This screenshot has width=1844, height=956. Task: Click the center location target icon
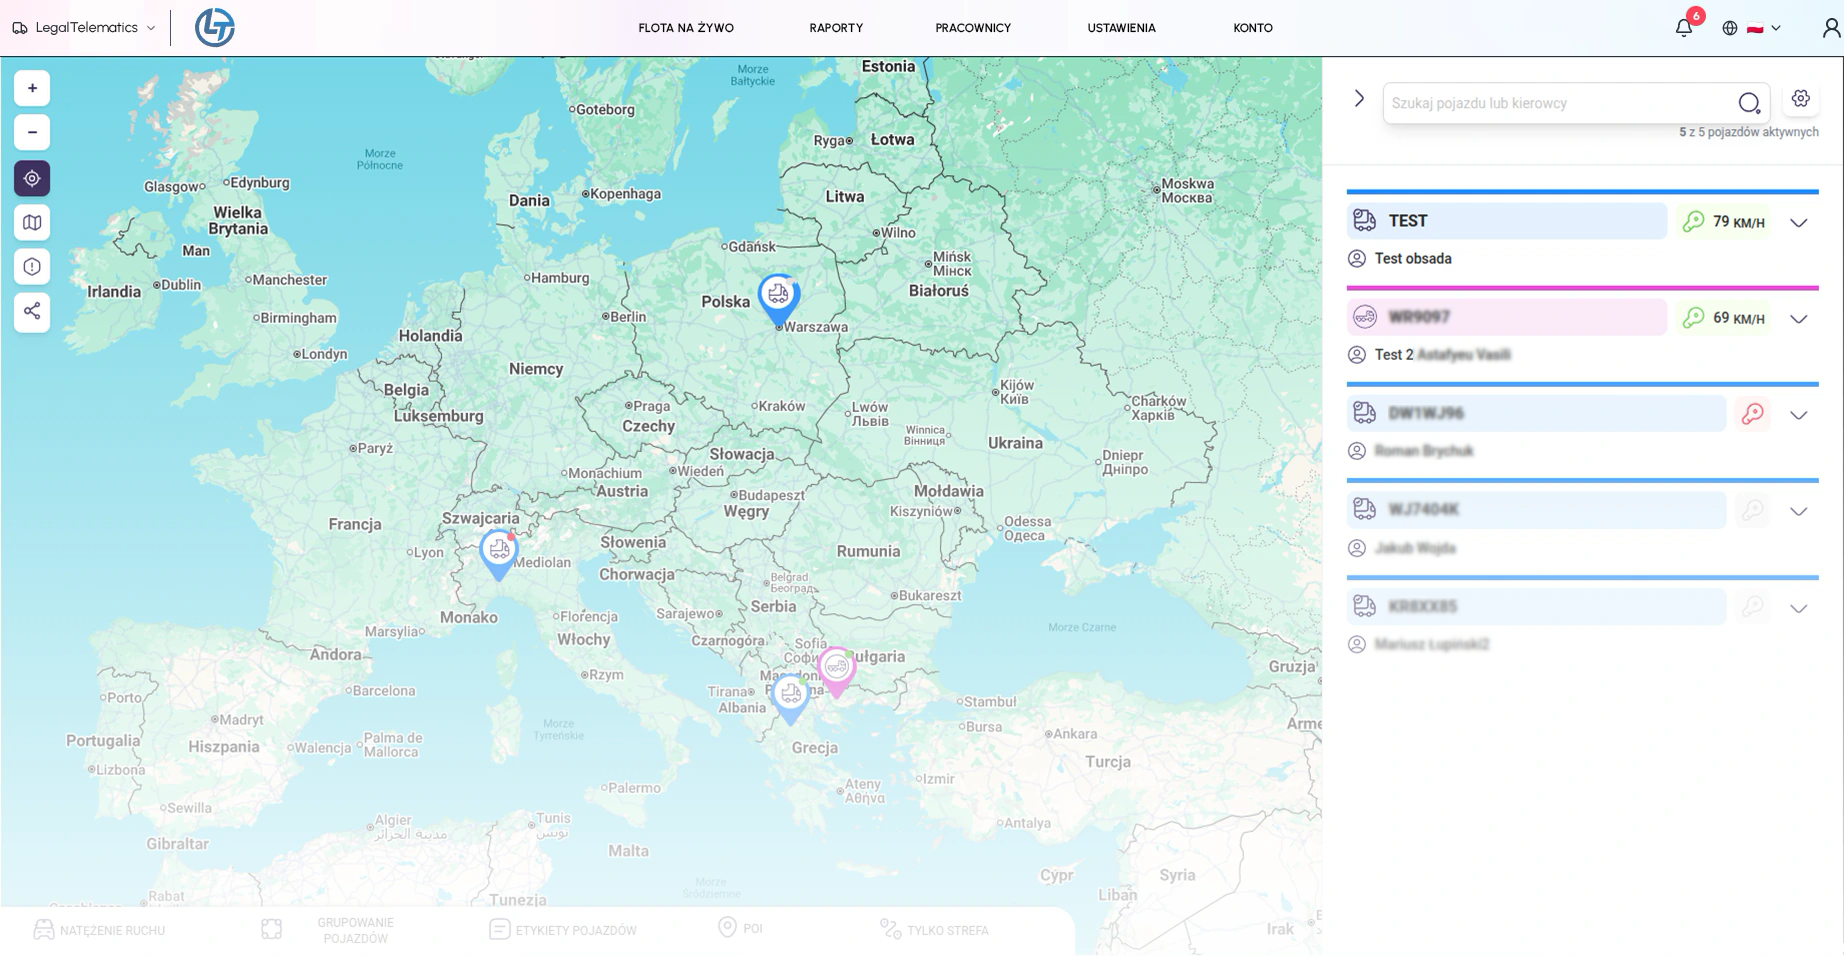coord(32,179)
